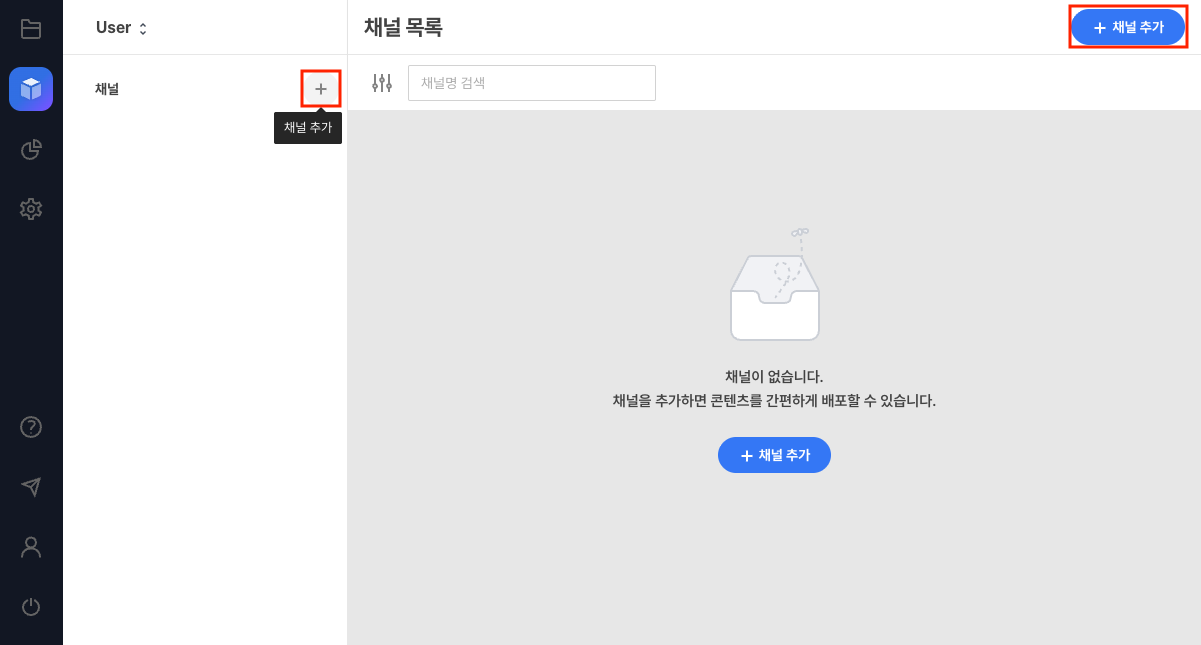1201x645 pixels.
Task: Click the plus icon next to 채널 panel
Action: [x=320, y=89]
